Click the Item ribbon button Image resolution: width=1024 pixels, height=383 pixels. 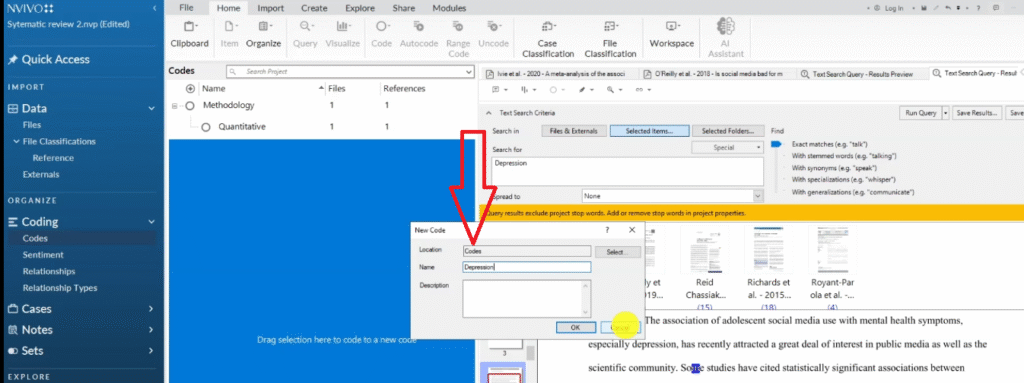pyautogui.click(x=229, y=35)
